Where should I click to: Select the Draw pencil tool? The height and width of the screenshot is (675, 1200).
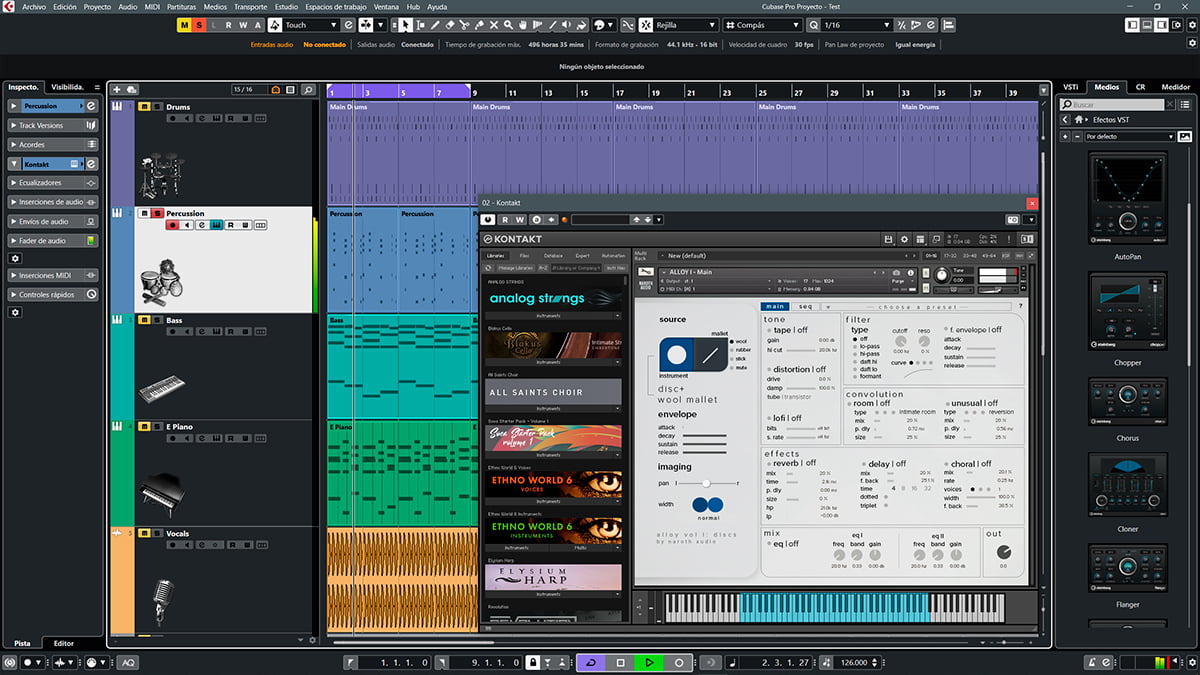[x=435, y=25]
